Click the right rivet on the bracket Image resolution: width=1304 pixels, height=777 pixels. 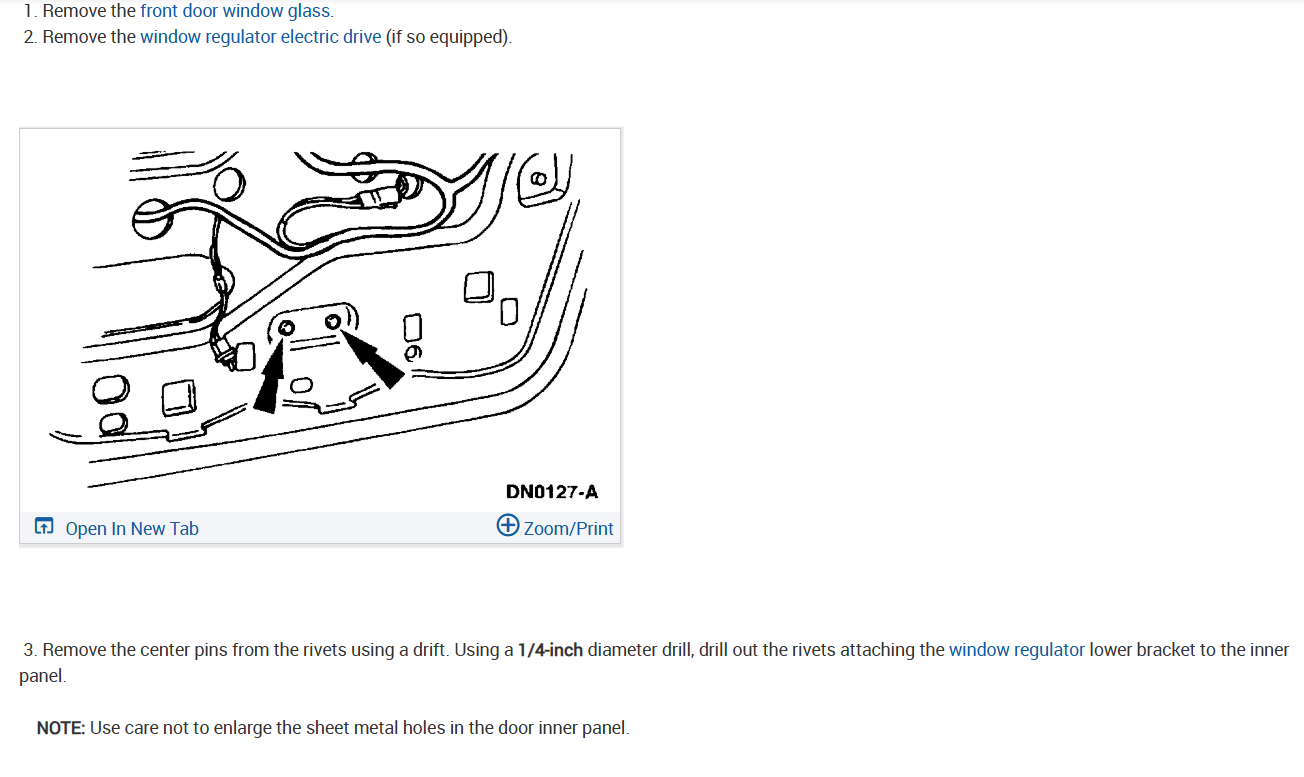click(x=333, y=321)
